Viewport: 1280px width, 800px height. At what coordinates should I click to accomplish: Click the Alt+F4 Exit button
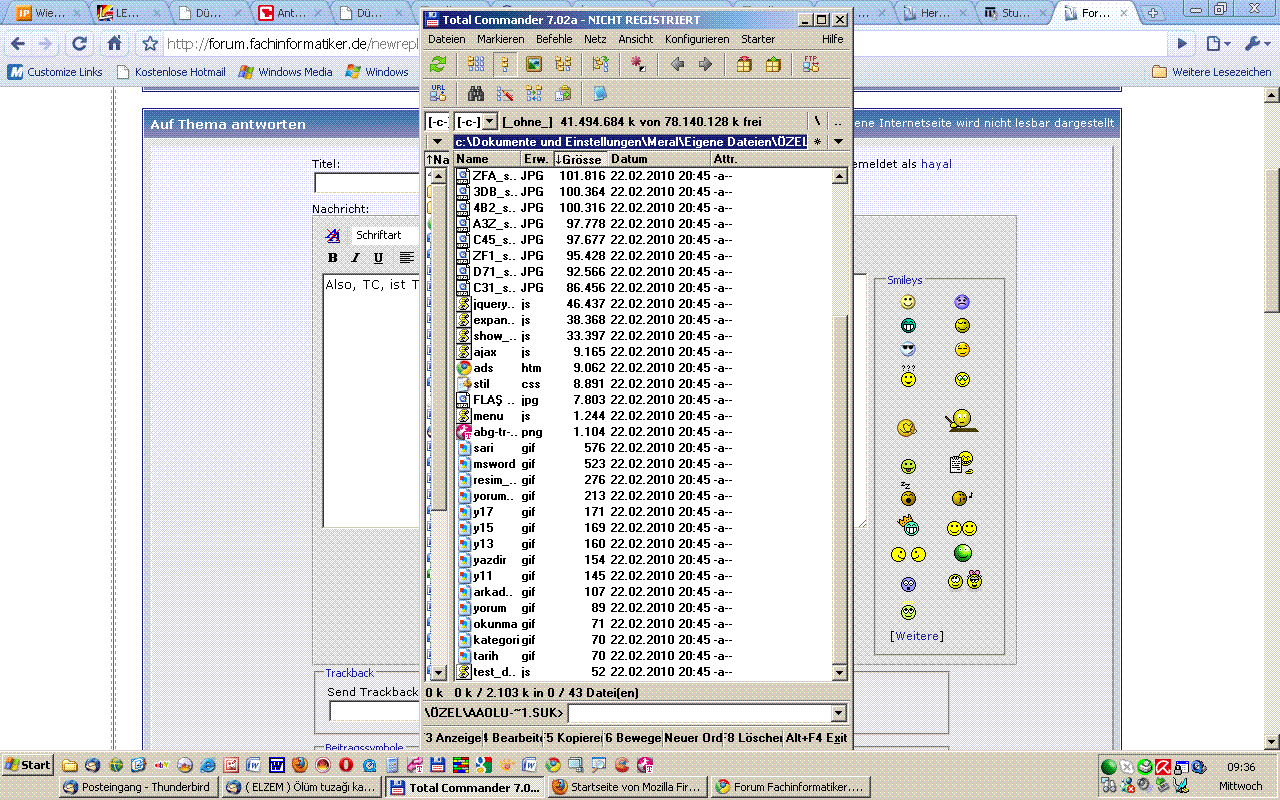pos(816,738)
